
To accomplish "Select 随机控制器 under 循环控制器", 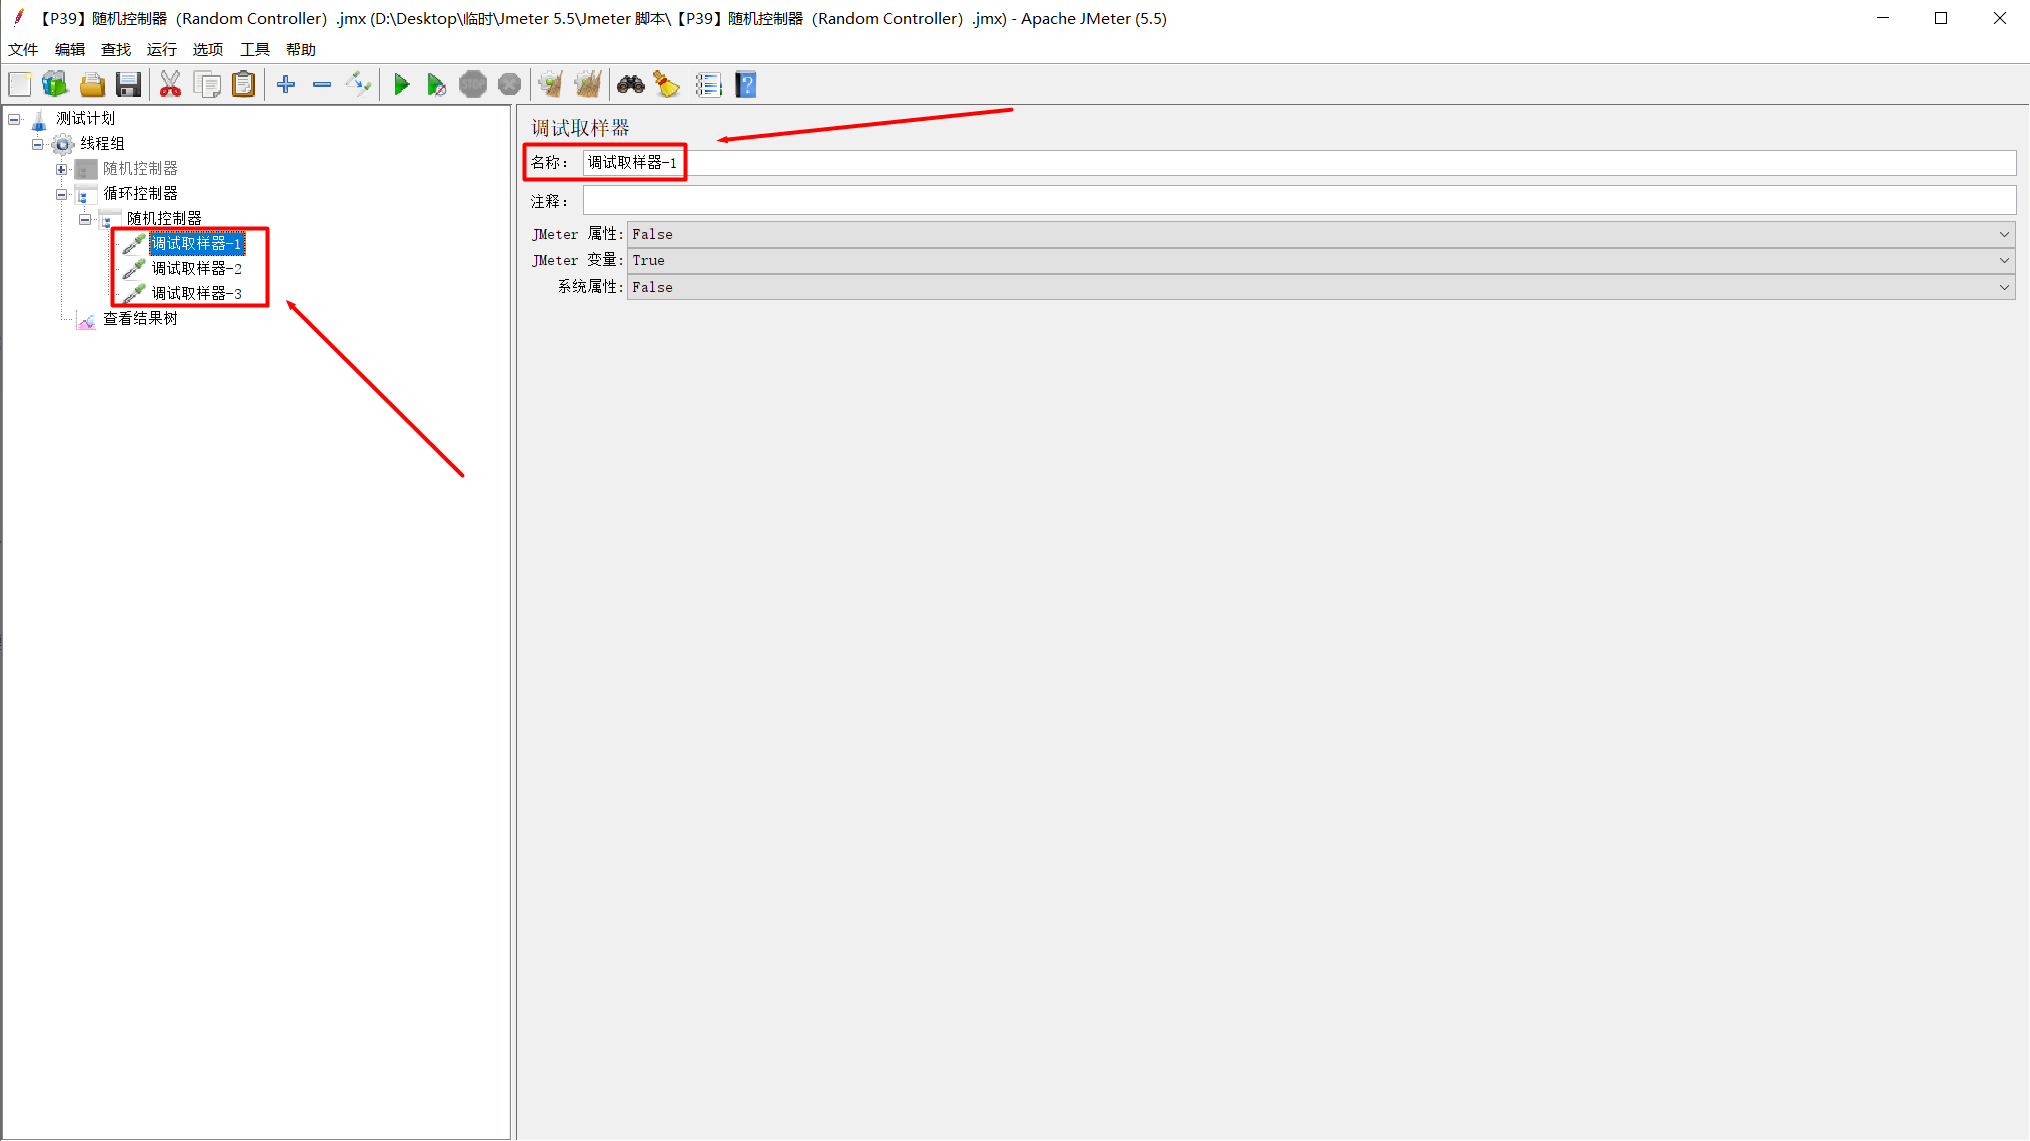I will pyautogui.click(x=164, y=219).
